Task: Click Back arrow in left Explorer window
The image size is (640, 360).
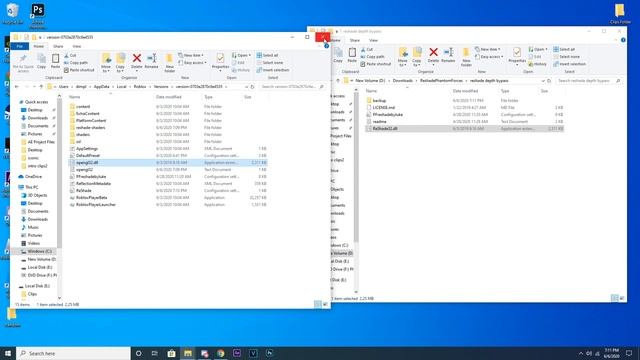Action: [x=17, y=87]
